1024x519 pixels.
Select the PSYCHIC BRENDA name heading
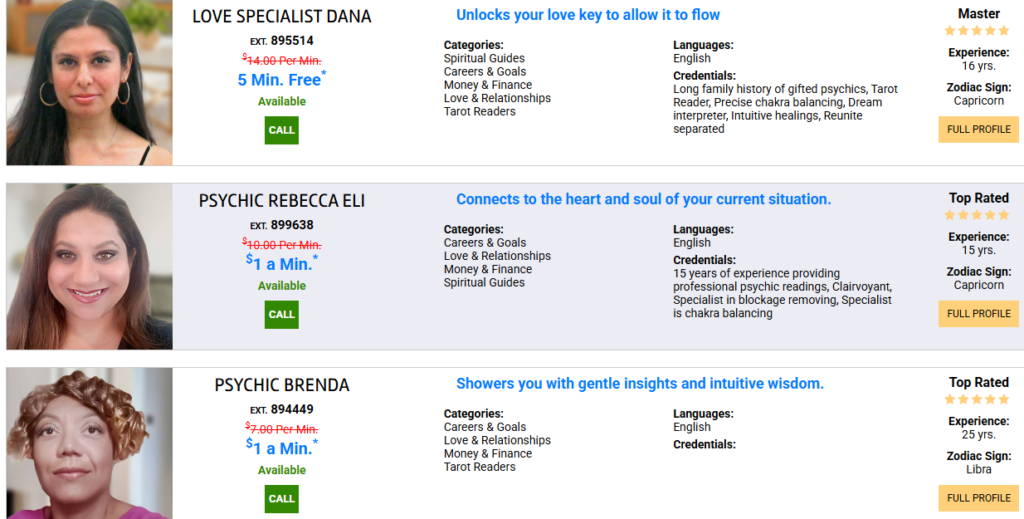pyautogui.click(x=282, y=385)
